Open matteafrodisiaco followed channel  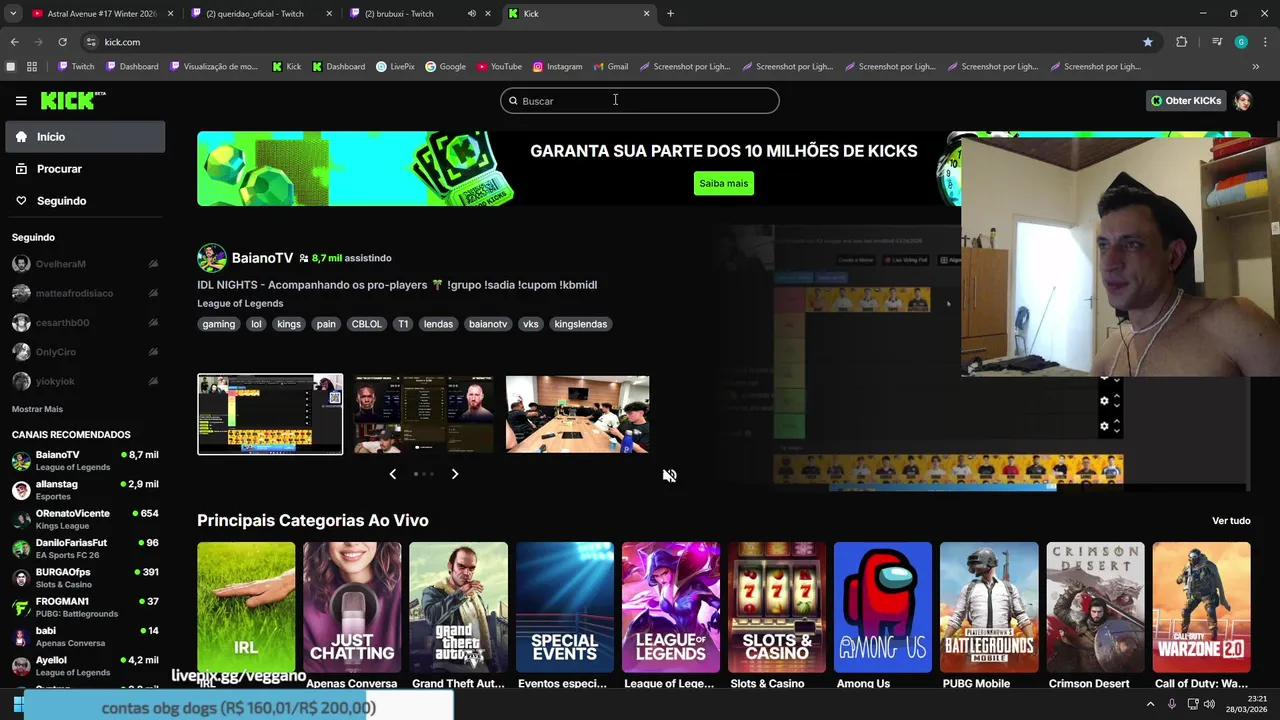(x=85, y=293)
